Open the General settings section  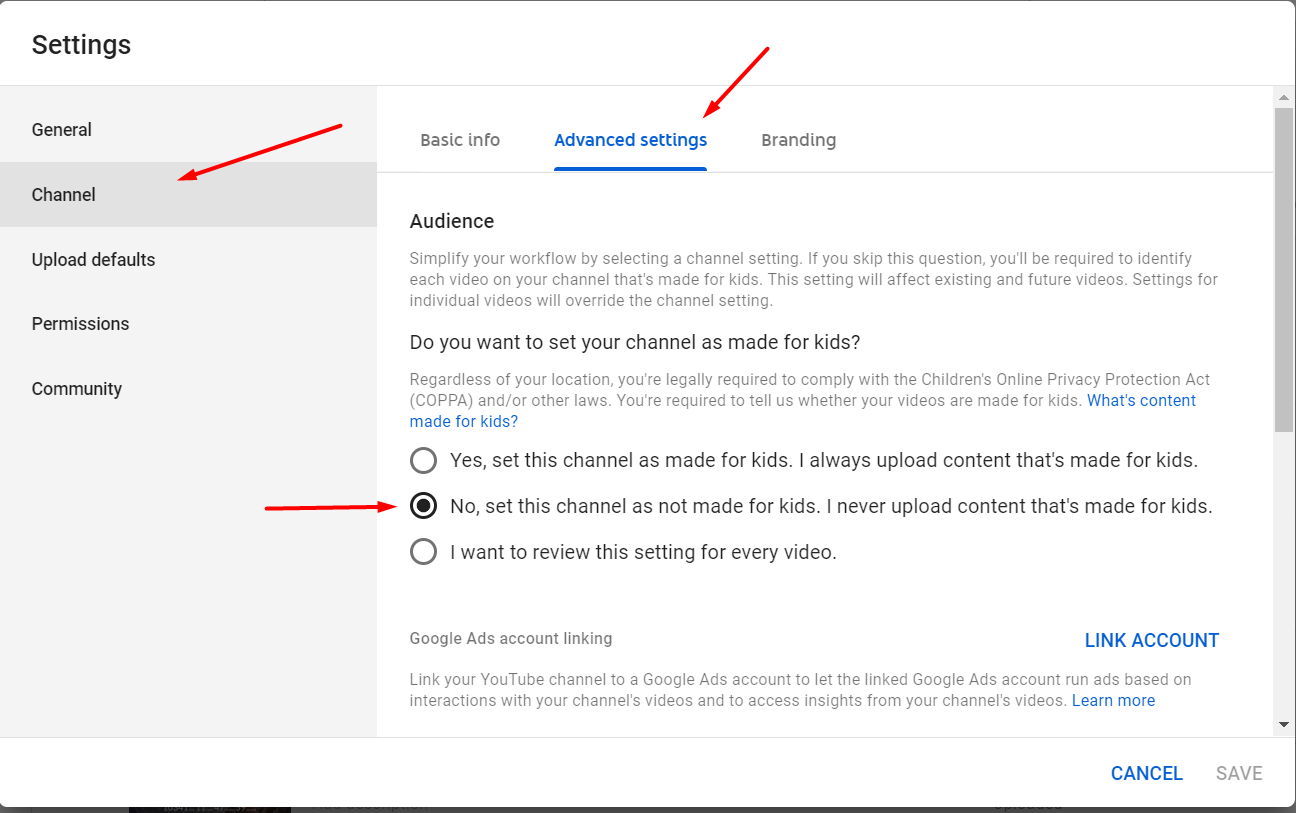pos(61,130)
